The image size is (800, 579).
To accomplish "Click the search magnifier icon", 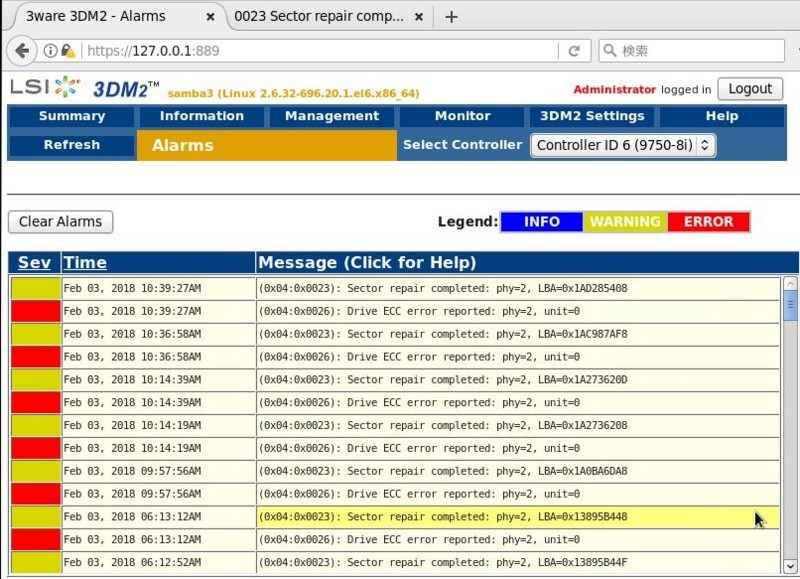I will pyautogui.click(x=610, y=51).
